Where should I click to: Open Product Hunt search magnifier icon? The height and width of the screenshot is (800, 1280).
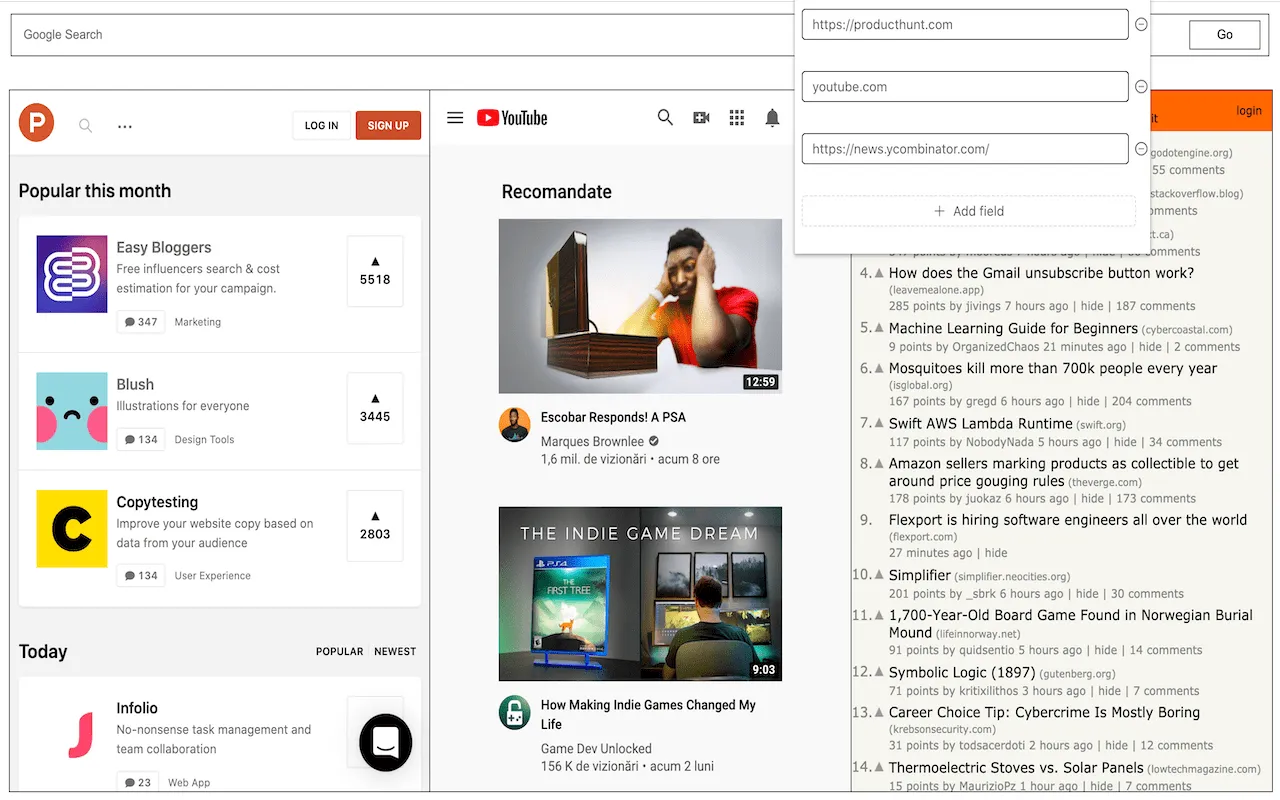[86, 126]
